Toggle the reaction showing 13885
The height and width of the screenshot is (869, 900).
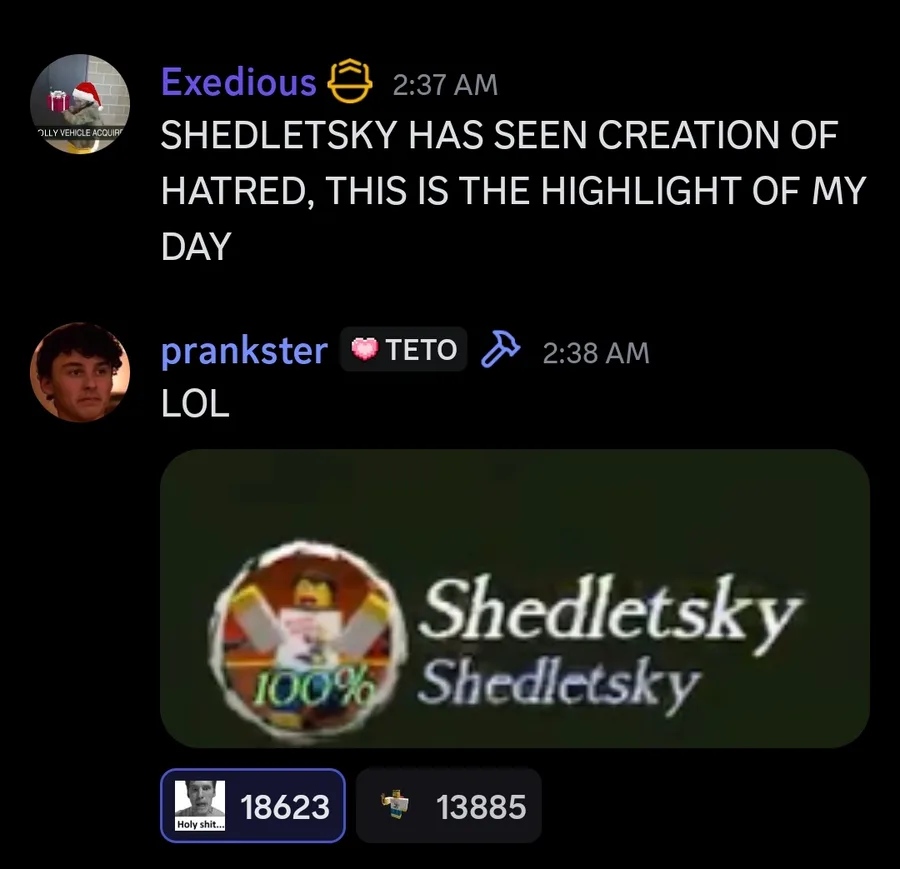[x=448, y=805]
